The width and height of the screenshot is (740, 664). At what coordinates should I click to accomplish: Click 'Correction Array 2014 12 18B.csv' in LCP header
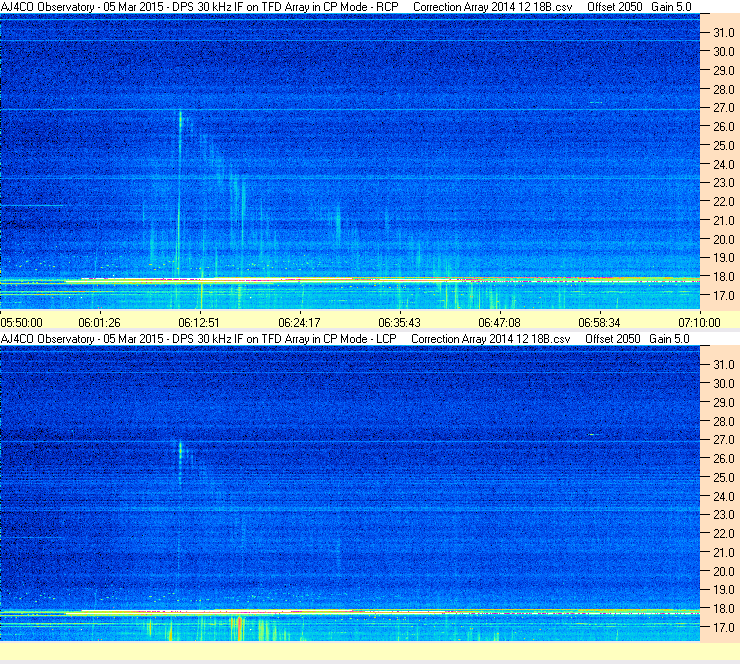[x=491, y=339]
